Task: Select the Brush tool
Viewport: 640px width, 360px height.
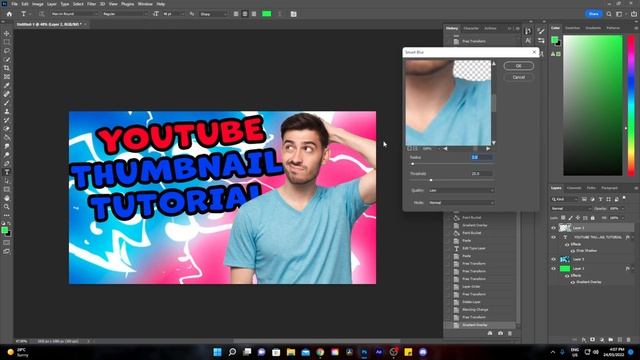Action: pyautogui.click(x=7, y=103)
